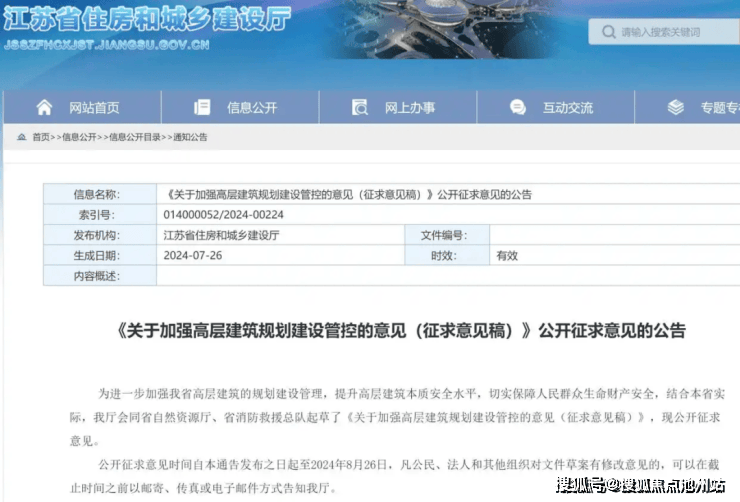Click the breadcrumb home icon
This screenshot has width=740, height=502.
click(21, 137)
